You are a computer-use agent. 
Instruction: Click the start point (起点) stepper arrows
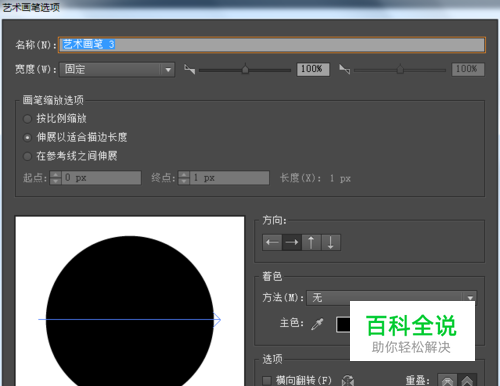(55, 178)
